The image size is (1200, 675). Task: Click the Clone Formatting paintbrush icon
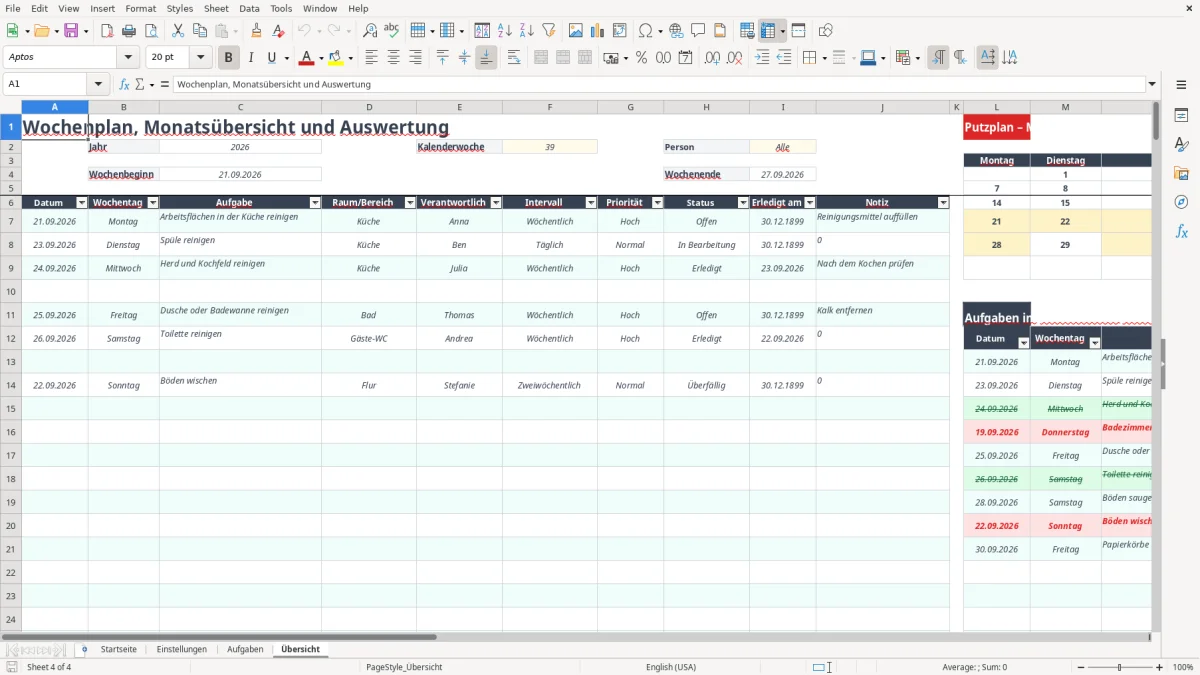(257, 31)
